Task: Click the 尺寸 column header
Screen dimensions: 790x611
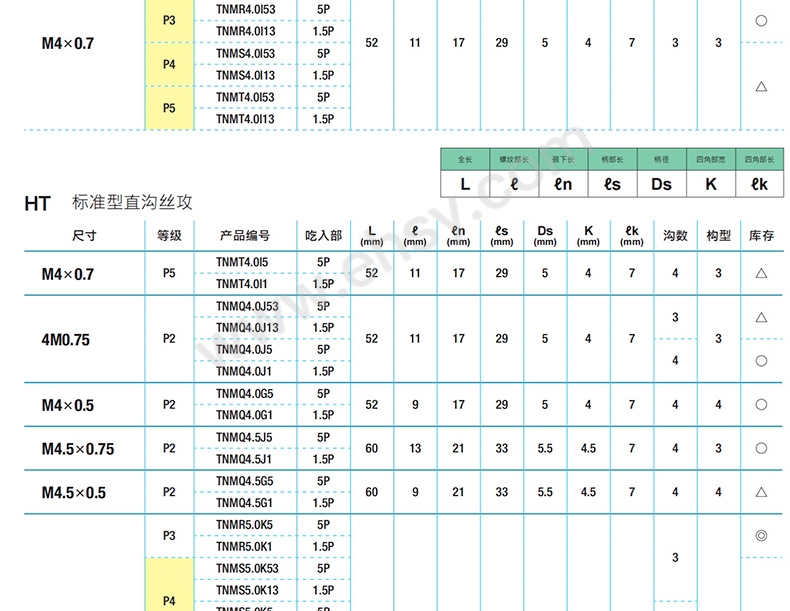Action: 84,235
